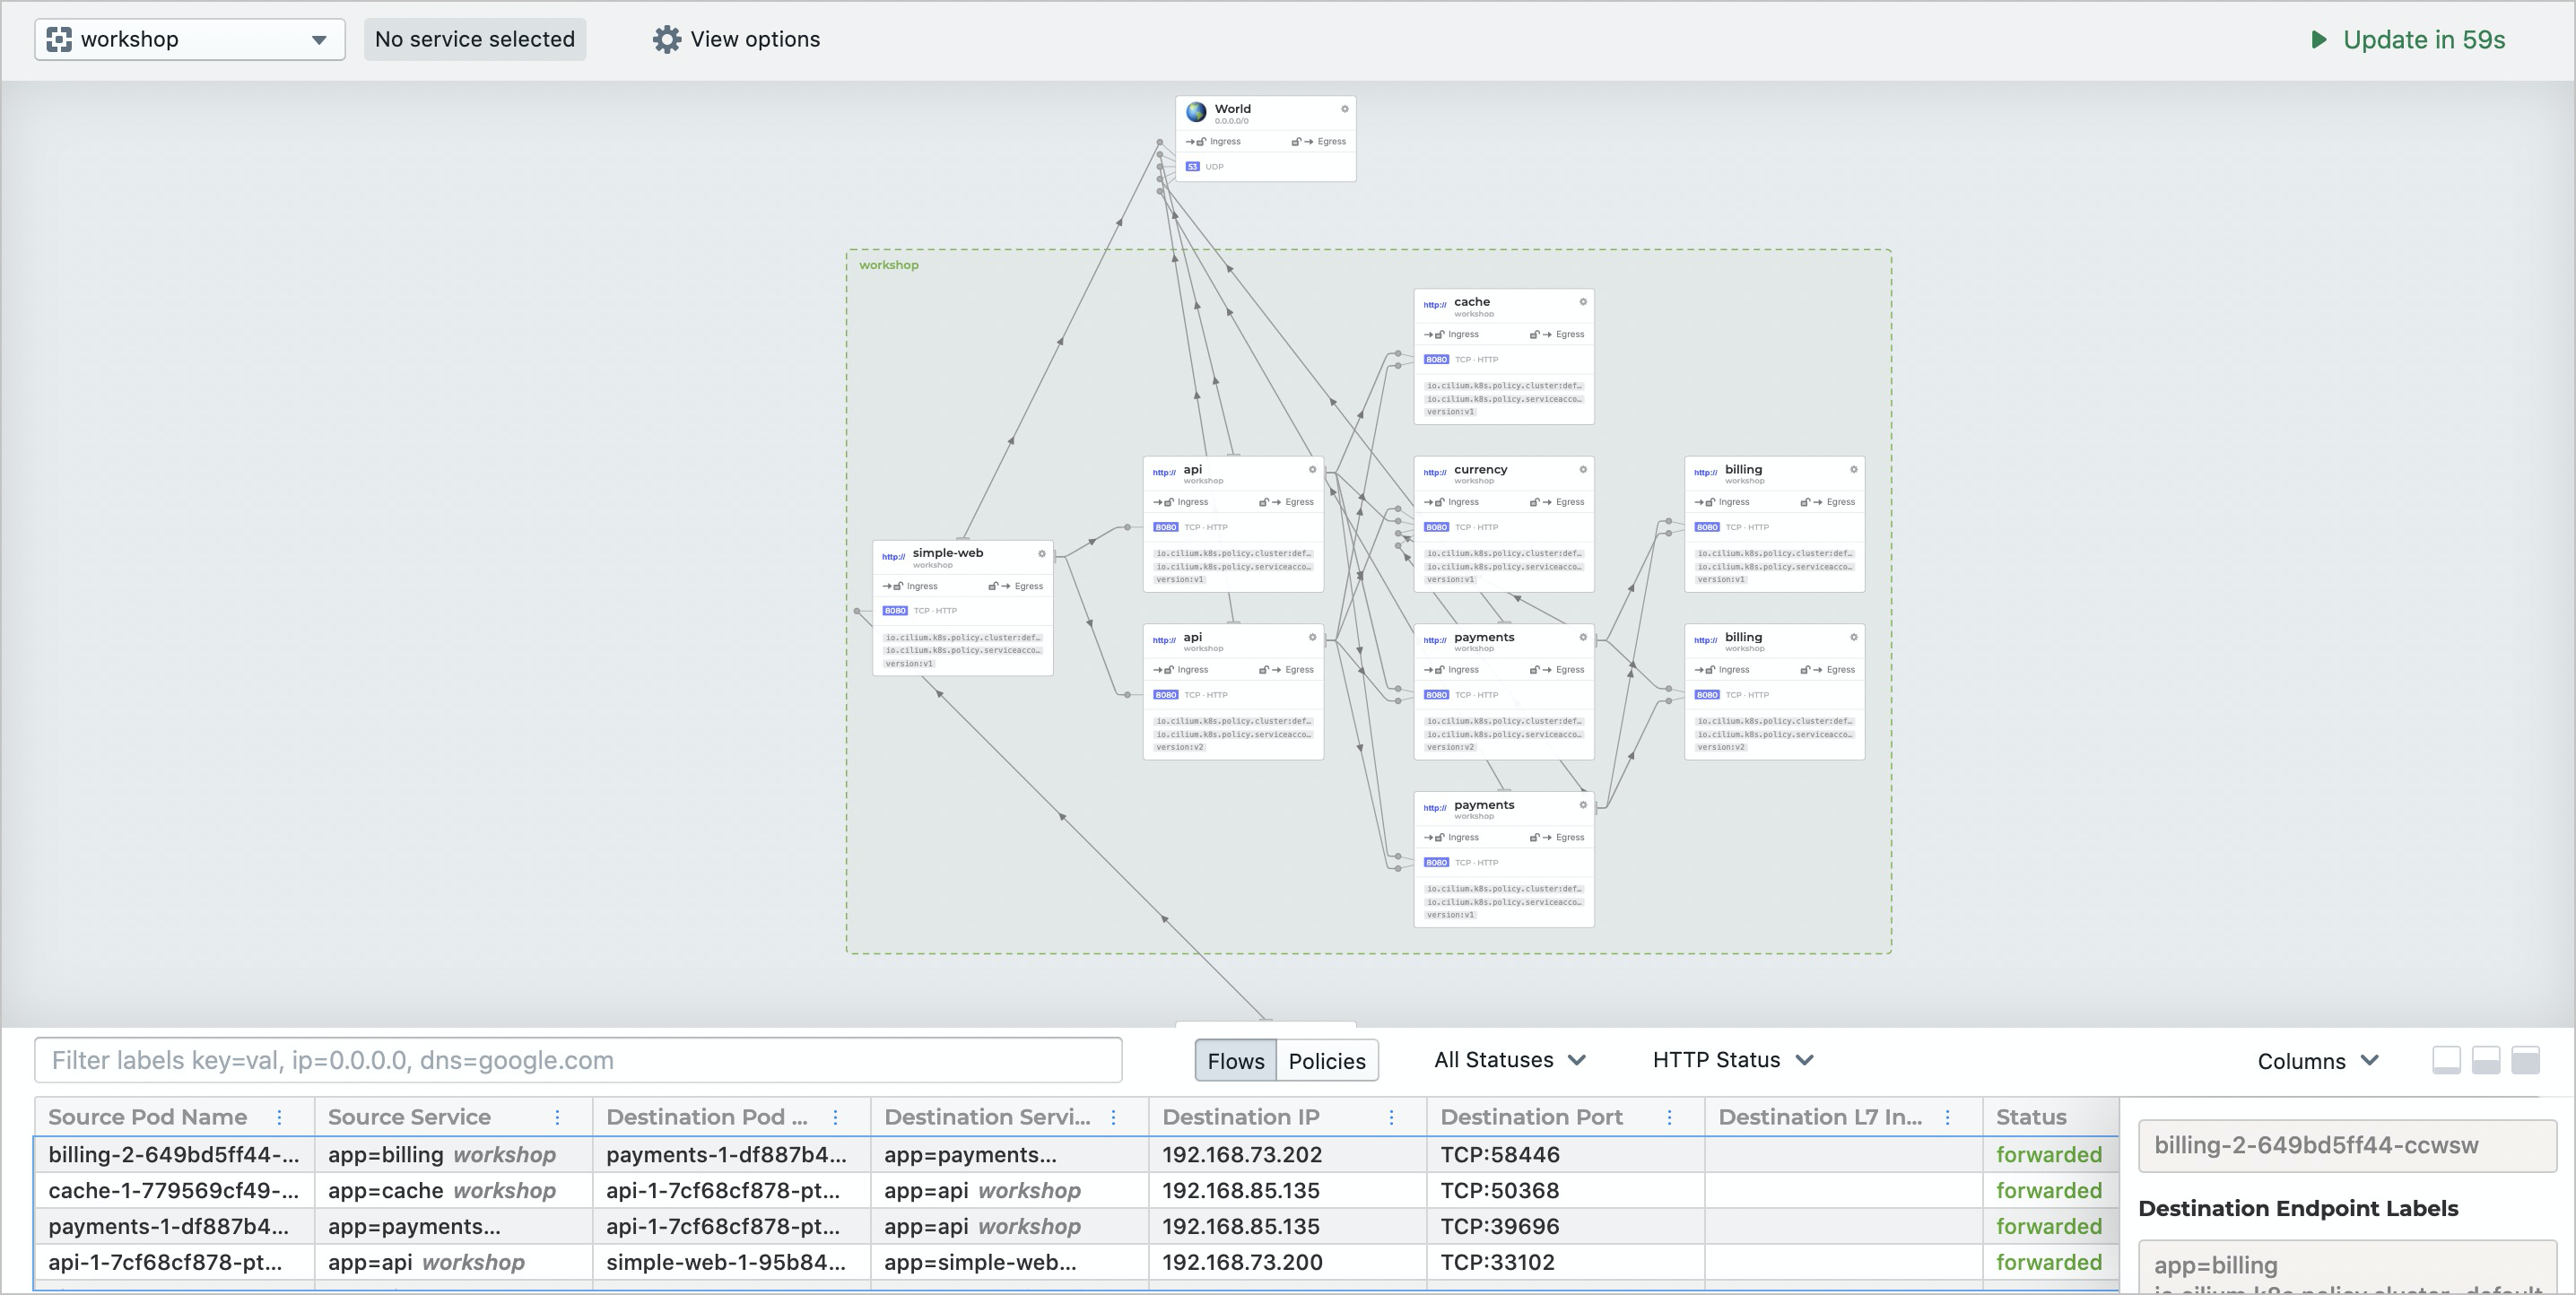Open Destination IP column menu dots
This screenshot has width=2576, height=1295.
point(1391,1117)
